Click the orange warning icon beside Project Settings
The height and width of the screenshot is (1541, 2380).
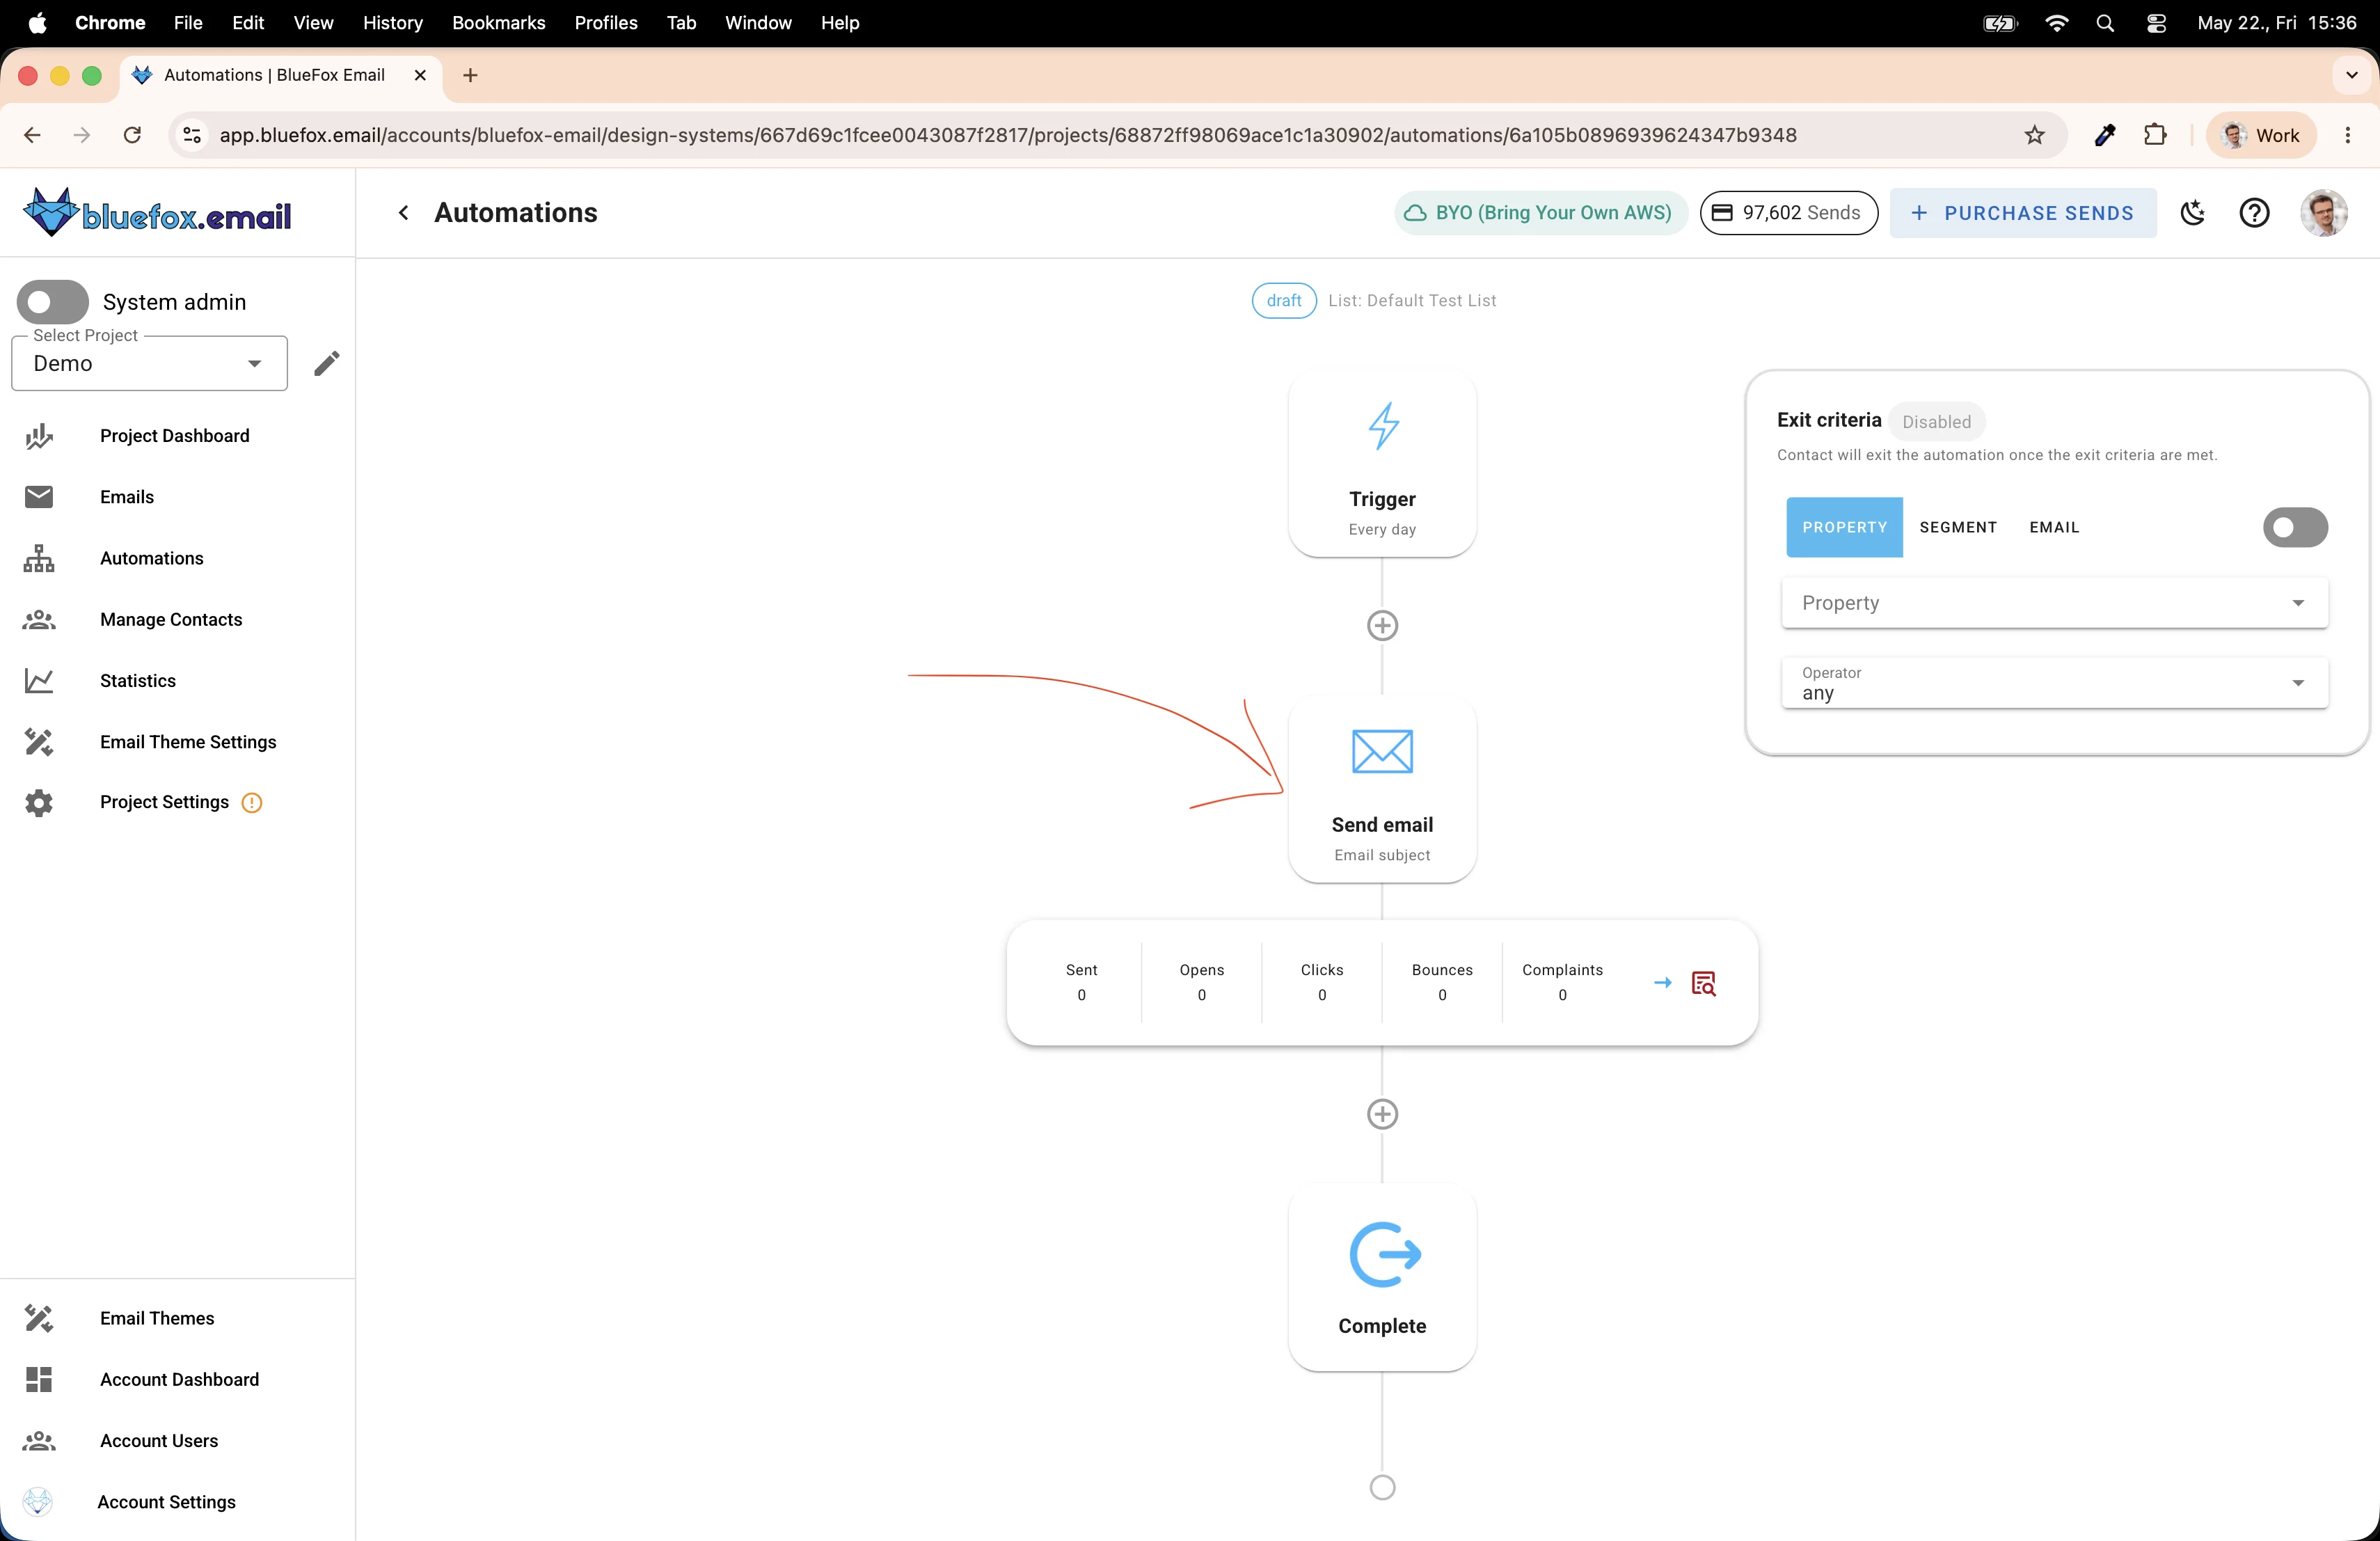(x=252, y=803)
